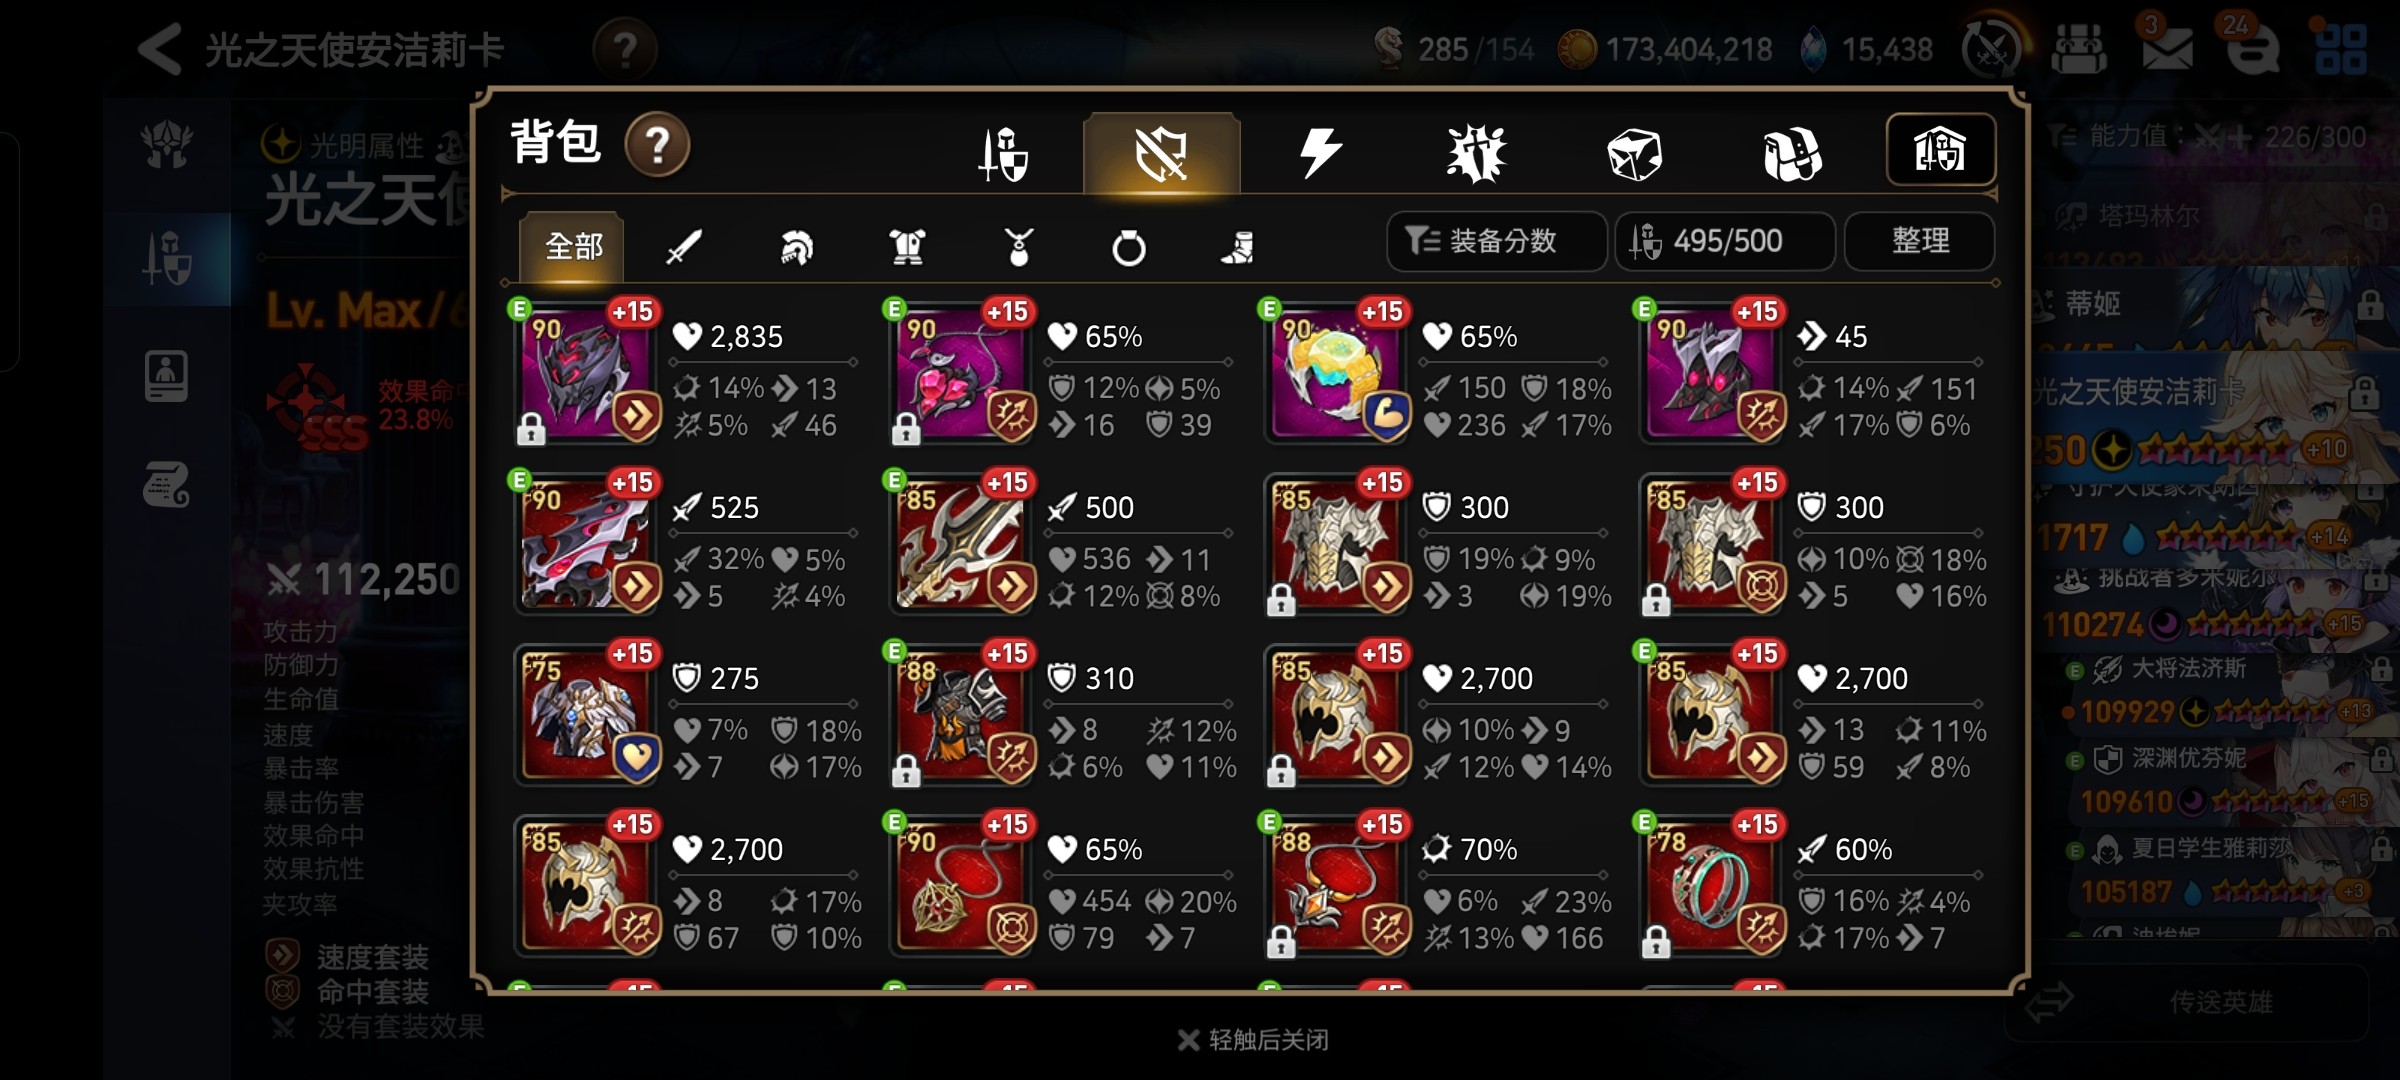Viewport: 2400px width, 1080px height.
Task: Filter the bag by ring icon
Action: coord(1129,246)
